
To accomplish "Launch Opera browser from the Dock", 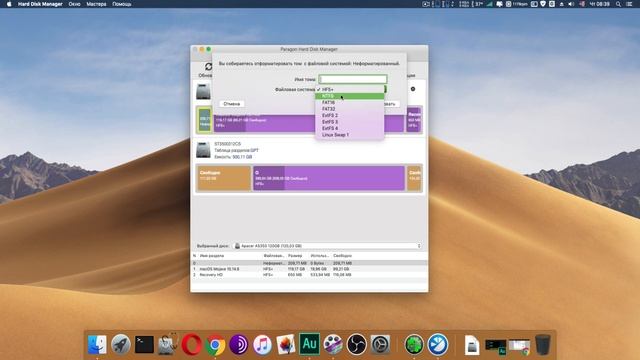I will (191, 344).
